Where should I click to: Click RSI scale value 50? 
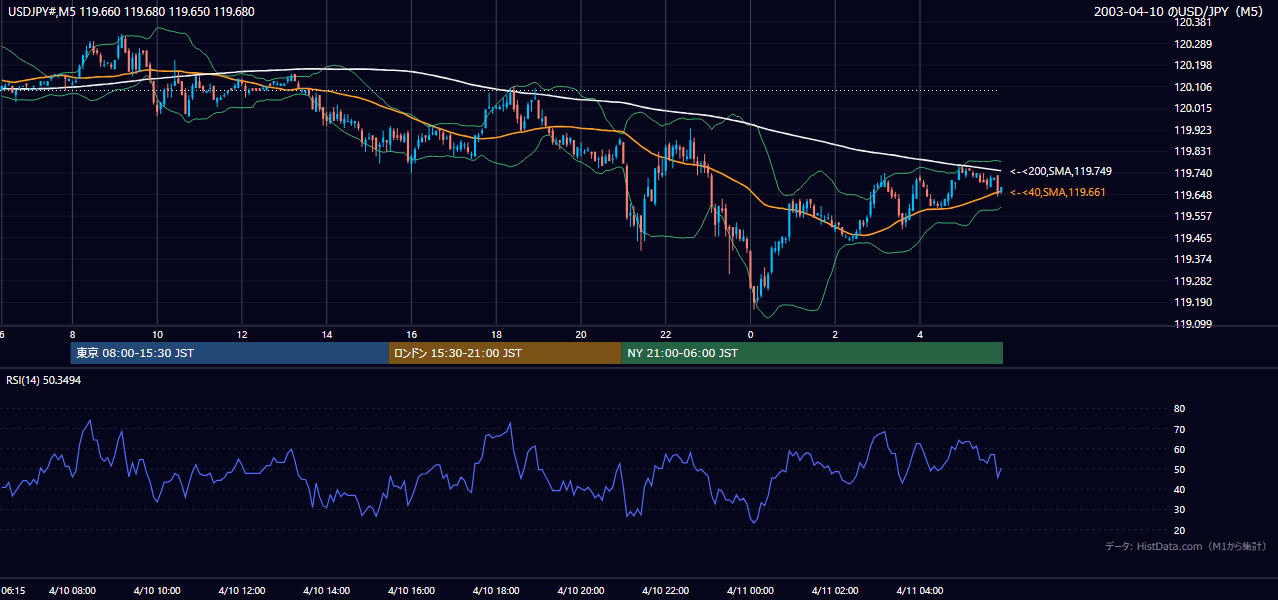pyautogui.click(x=1179, y=469)
